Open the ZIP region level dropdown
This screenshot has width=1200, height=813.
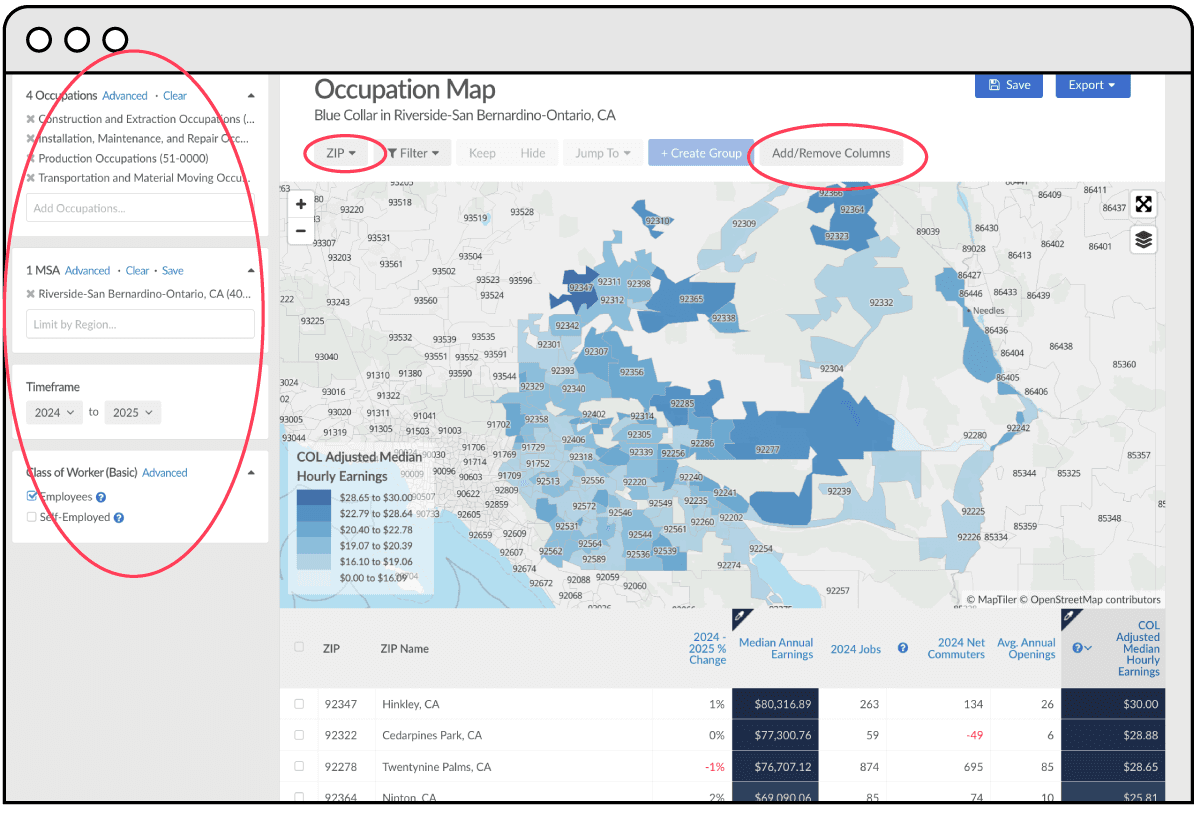pyautogui.click(x=341, y=153)
